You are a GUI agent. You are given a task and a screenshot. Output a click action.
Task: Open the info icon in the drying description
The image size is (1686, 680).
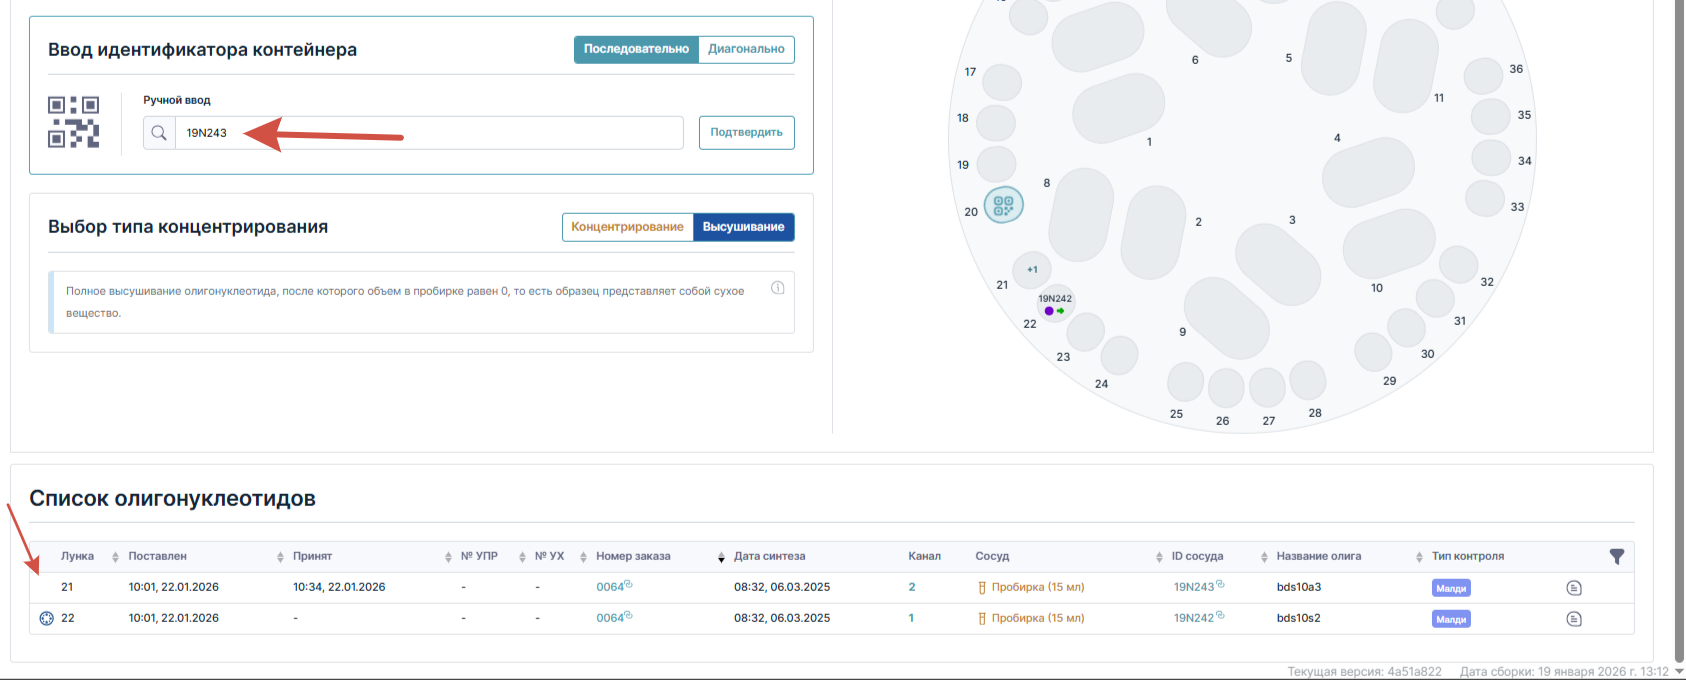coord(777,288)
